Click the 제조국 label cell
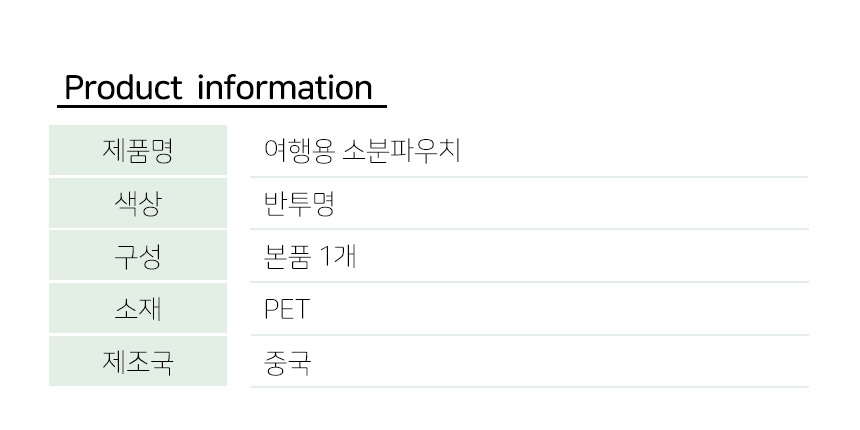Screen dimensions: 860x430 coord(138,362)
